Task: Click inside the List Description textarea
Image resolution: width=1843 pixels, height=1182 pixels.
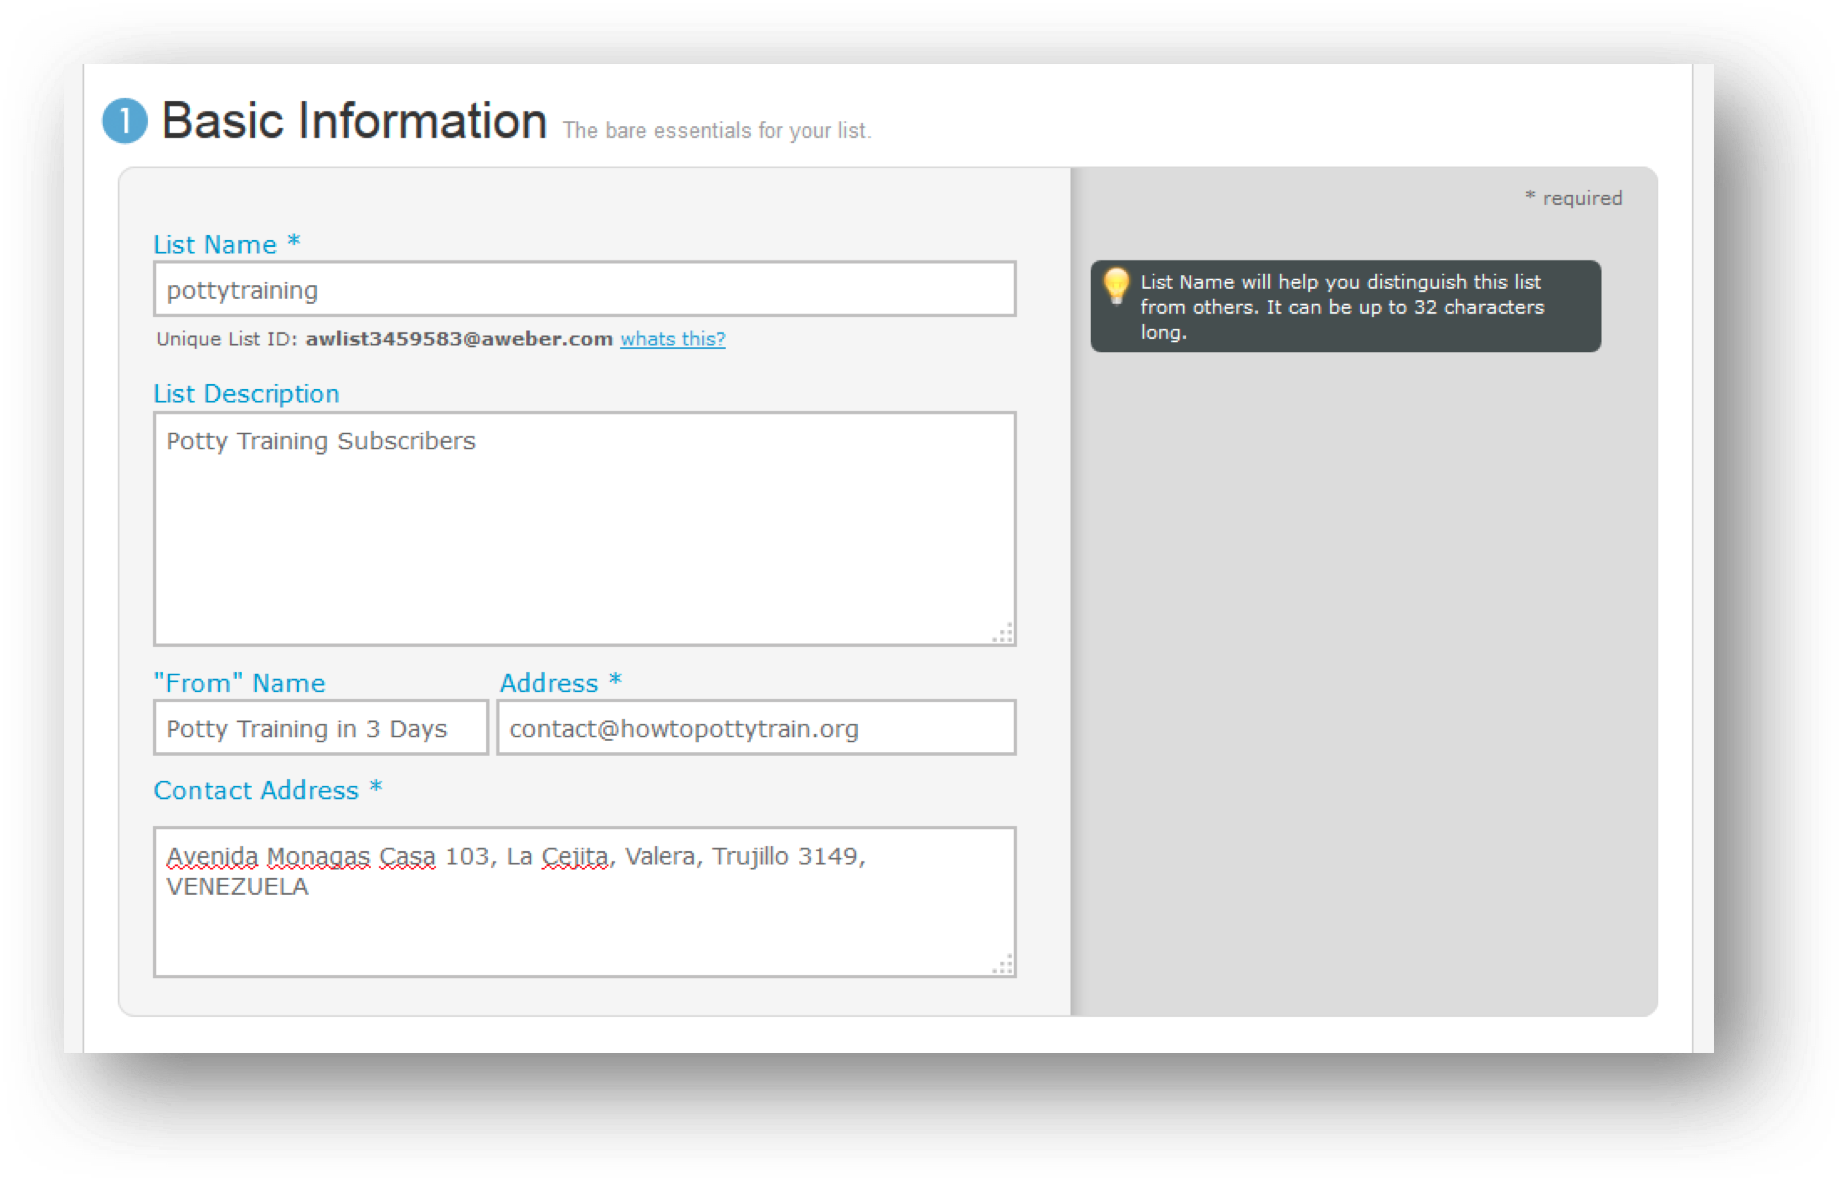Action: point(585,529)
